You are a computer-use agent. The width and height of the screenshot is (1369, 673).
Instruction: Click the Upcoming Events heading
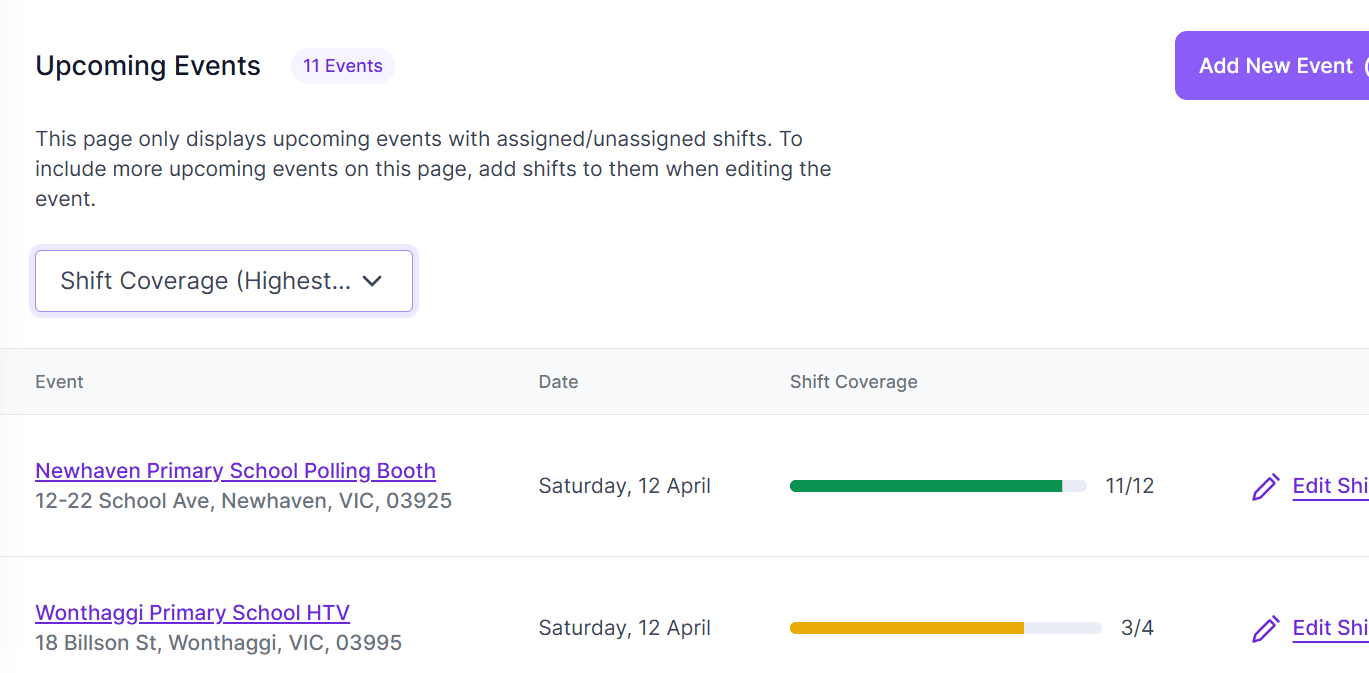tap(148, 66)
